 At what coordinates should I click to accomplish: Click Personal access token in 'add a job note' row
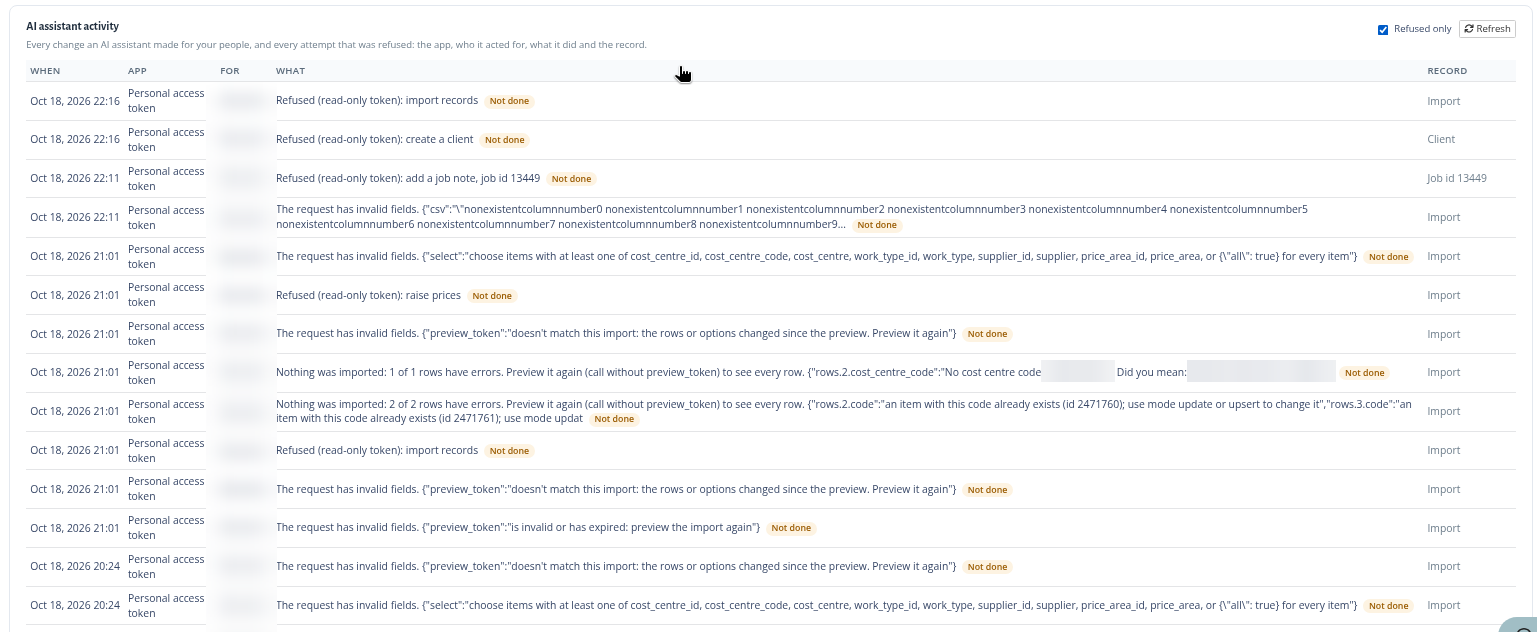pyautogui.click(x=166, y=179)
